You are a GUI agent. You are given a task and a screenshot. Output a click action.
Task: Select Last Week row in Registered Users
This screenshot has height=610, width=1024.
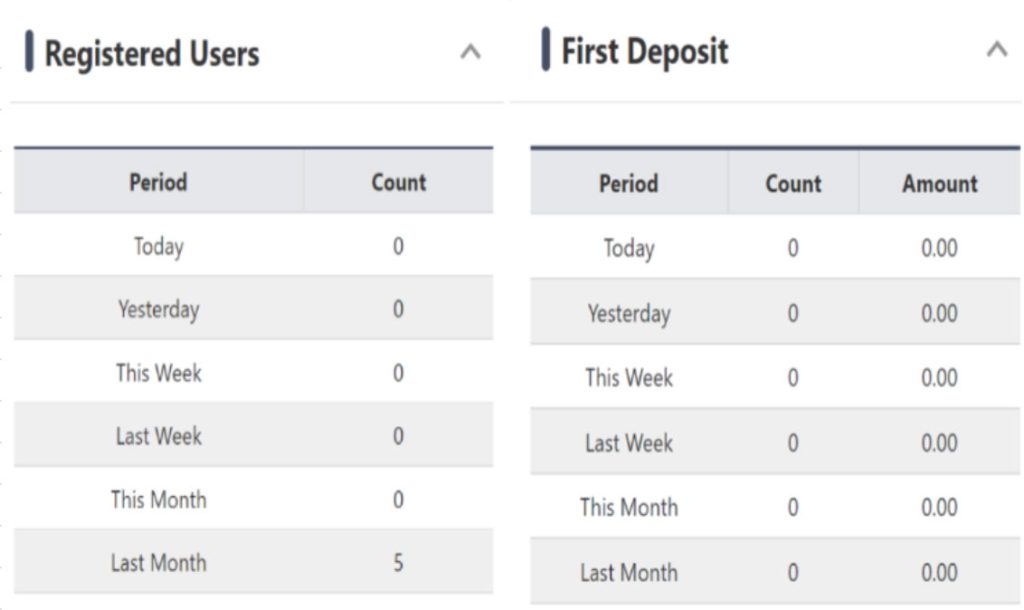pos(158,436)
